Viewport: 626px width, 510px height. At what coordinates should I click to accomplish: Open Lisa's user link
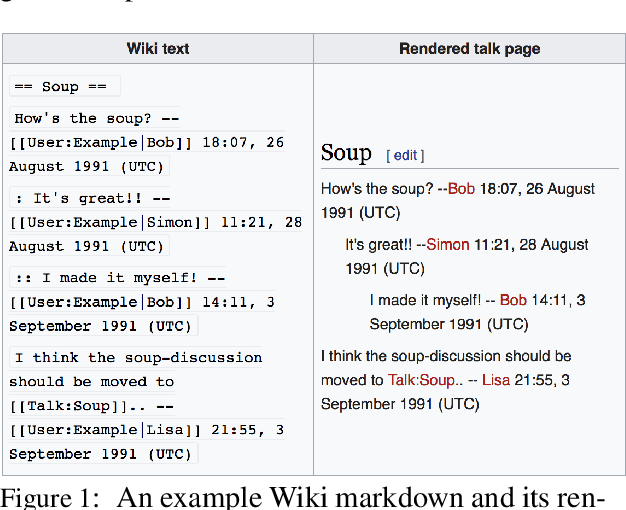[x=501, y=380]
